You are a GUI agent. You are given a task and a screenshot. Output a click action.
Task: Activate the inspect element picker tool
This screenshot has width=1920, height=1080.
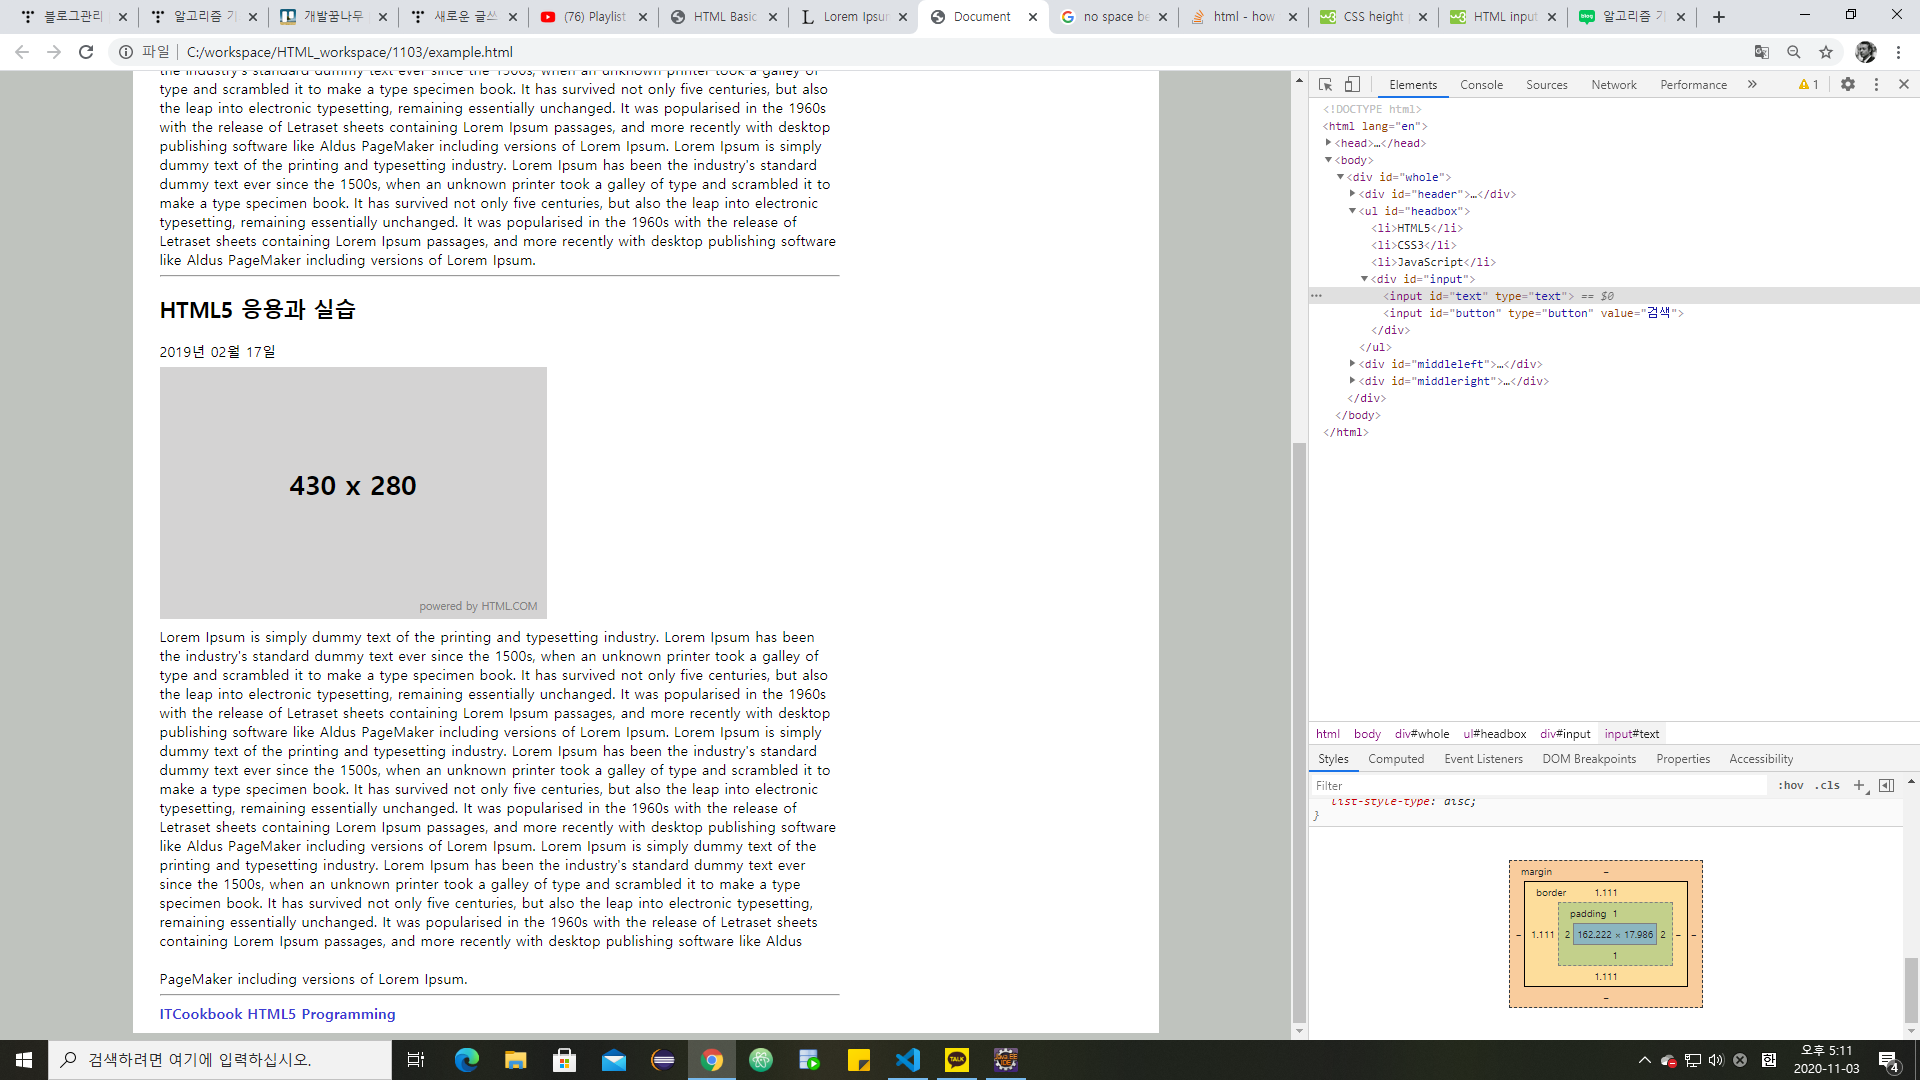(x=1325, y=85)
